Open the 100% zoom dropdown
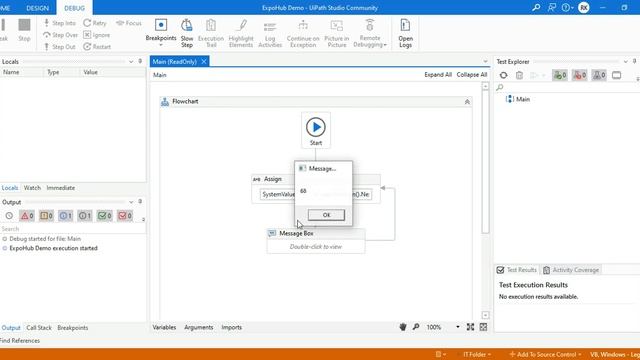640x360 pixels. tap(458, 327)
